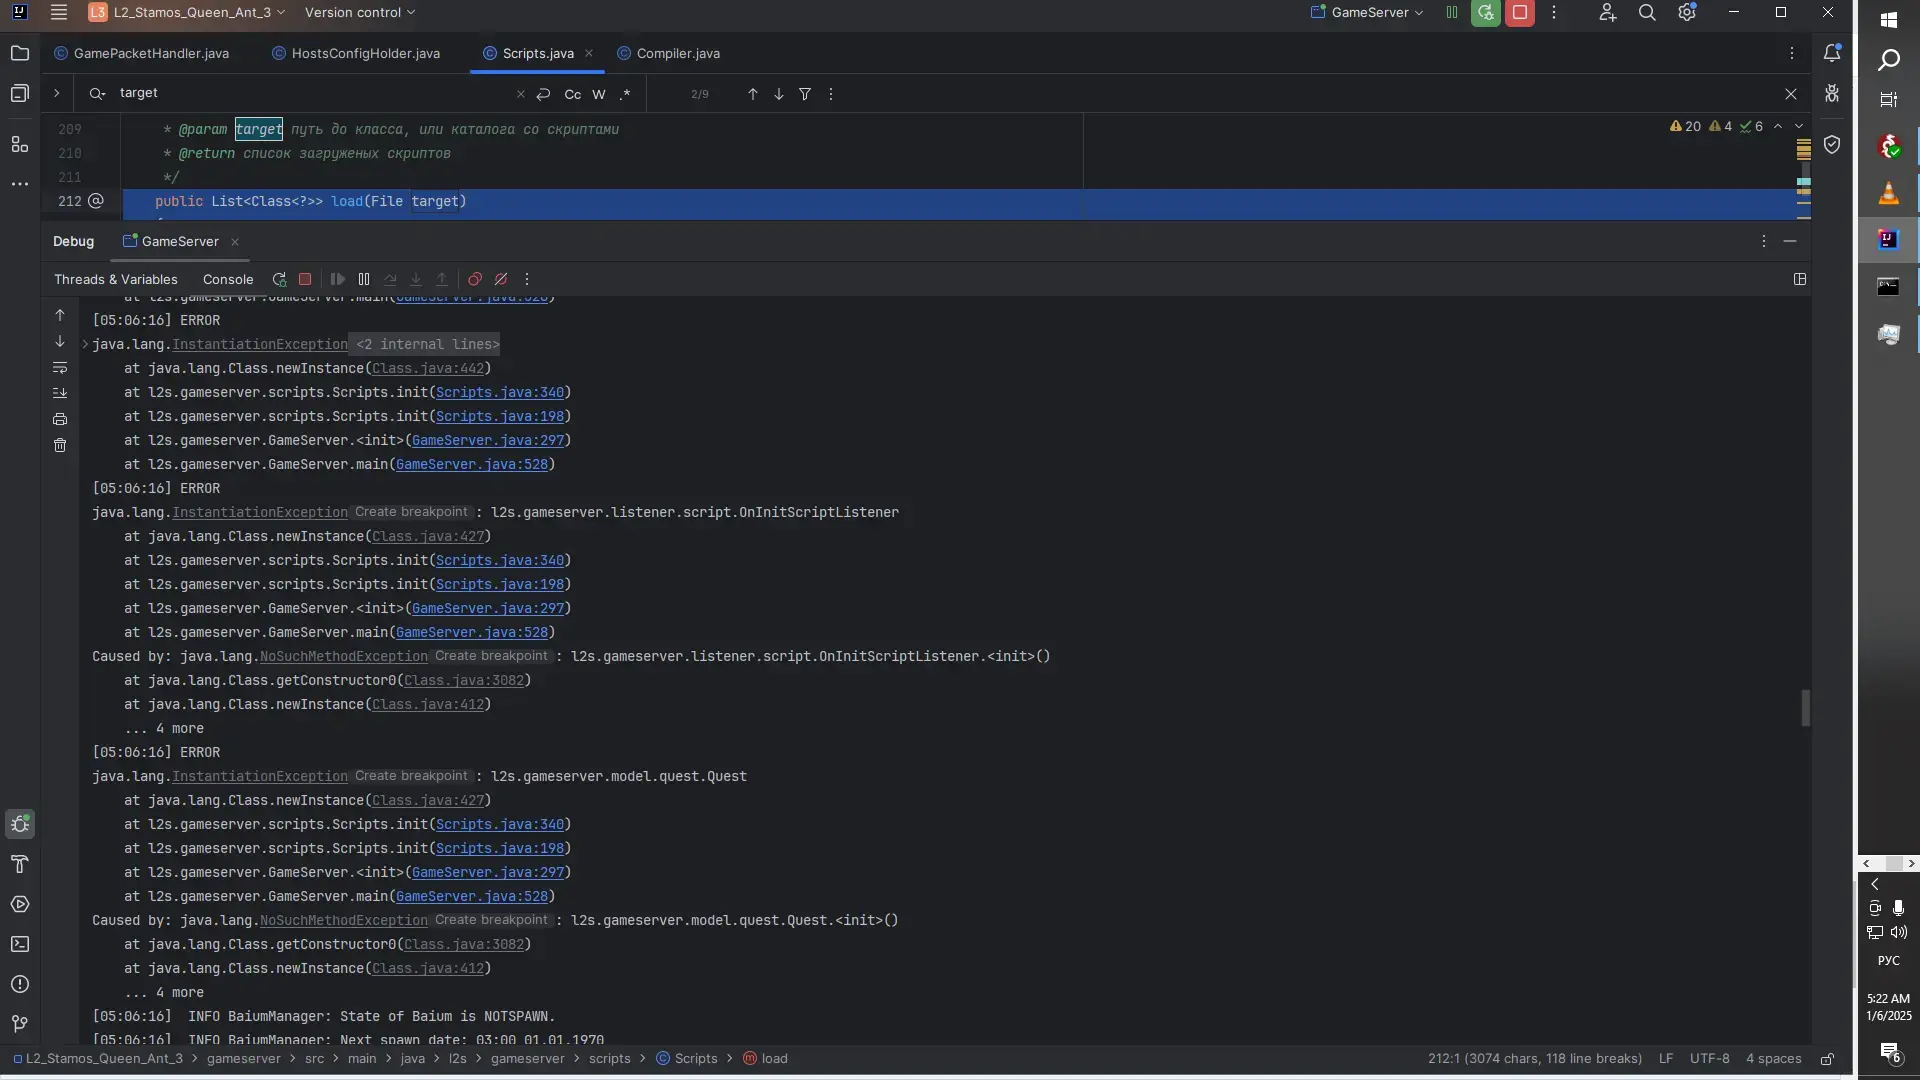Screen dimensions: 1920x1080
Task: Toggle Mute Breakpoints in debug toolbar
Action: [x=501, y=280]
